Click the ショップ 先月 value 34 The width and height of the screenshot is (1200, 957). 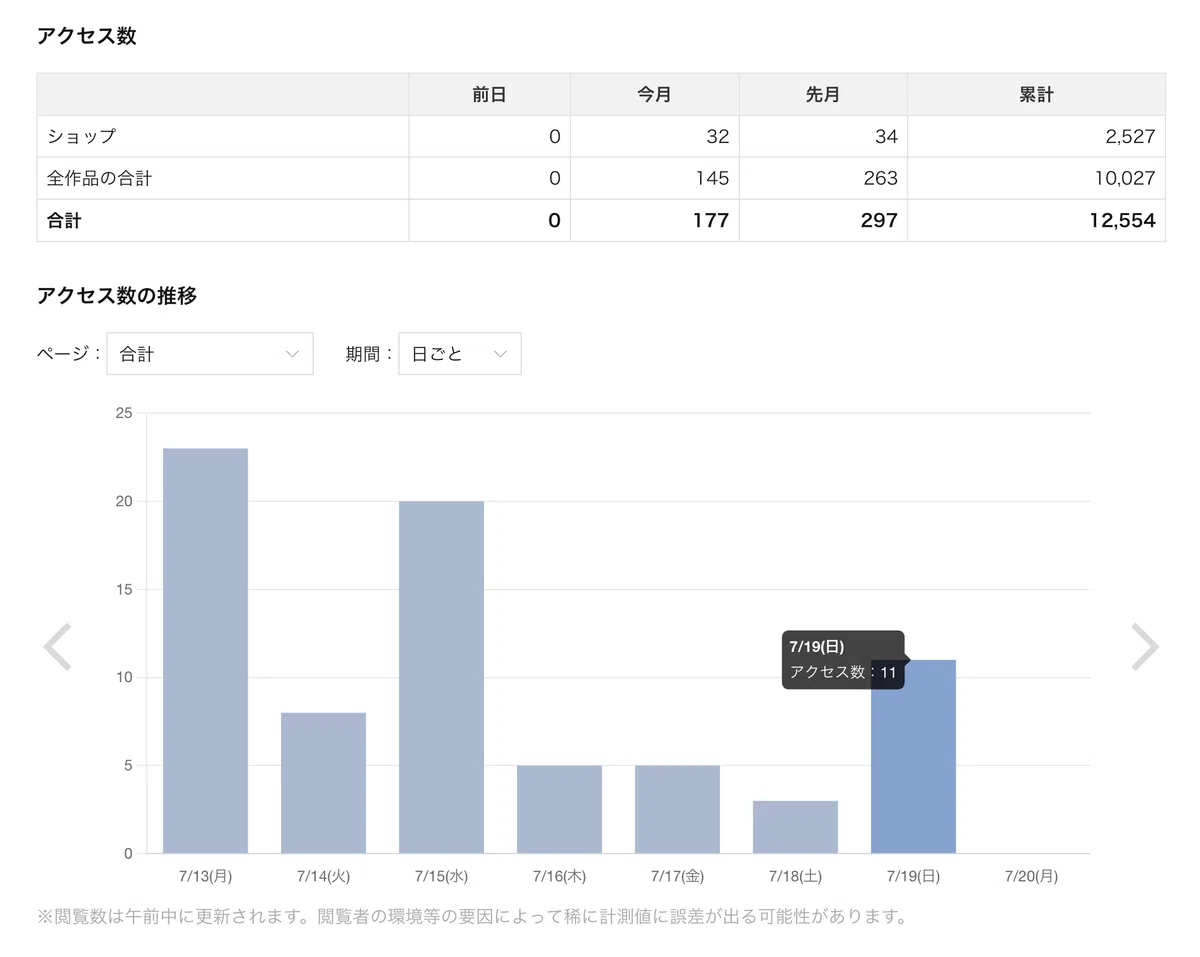tap(886, 137)
